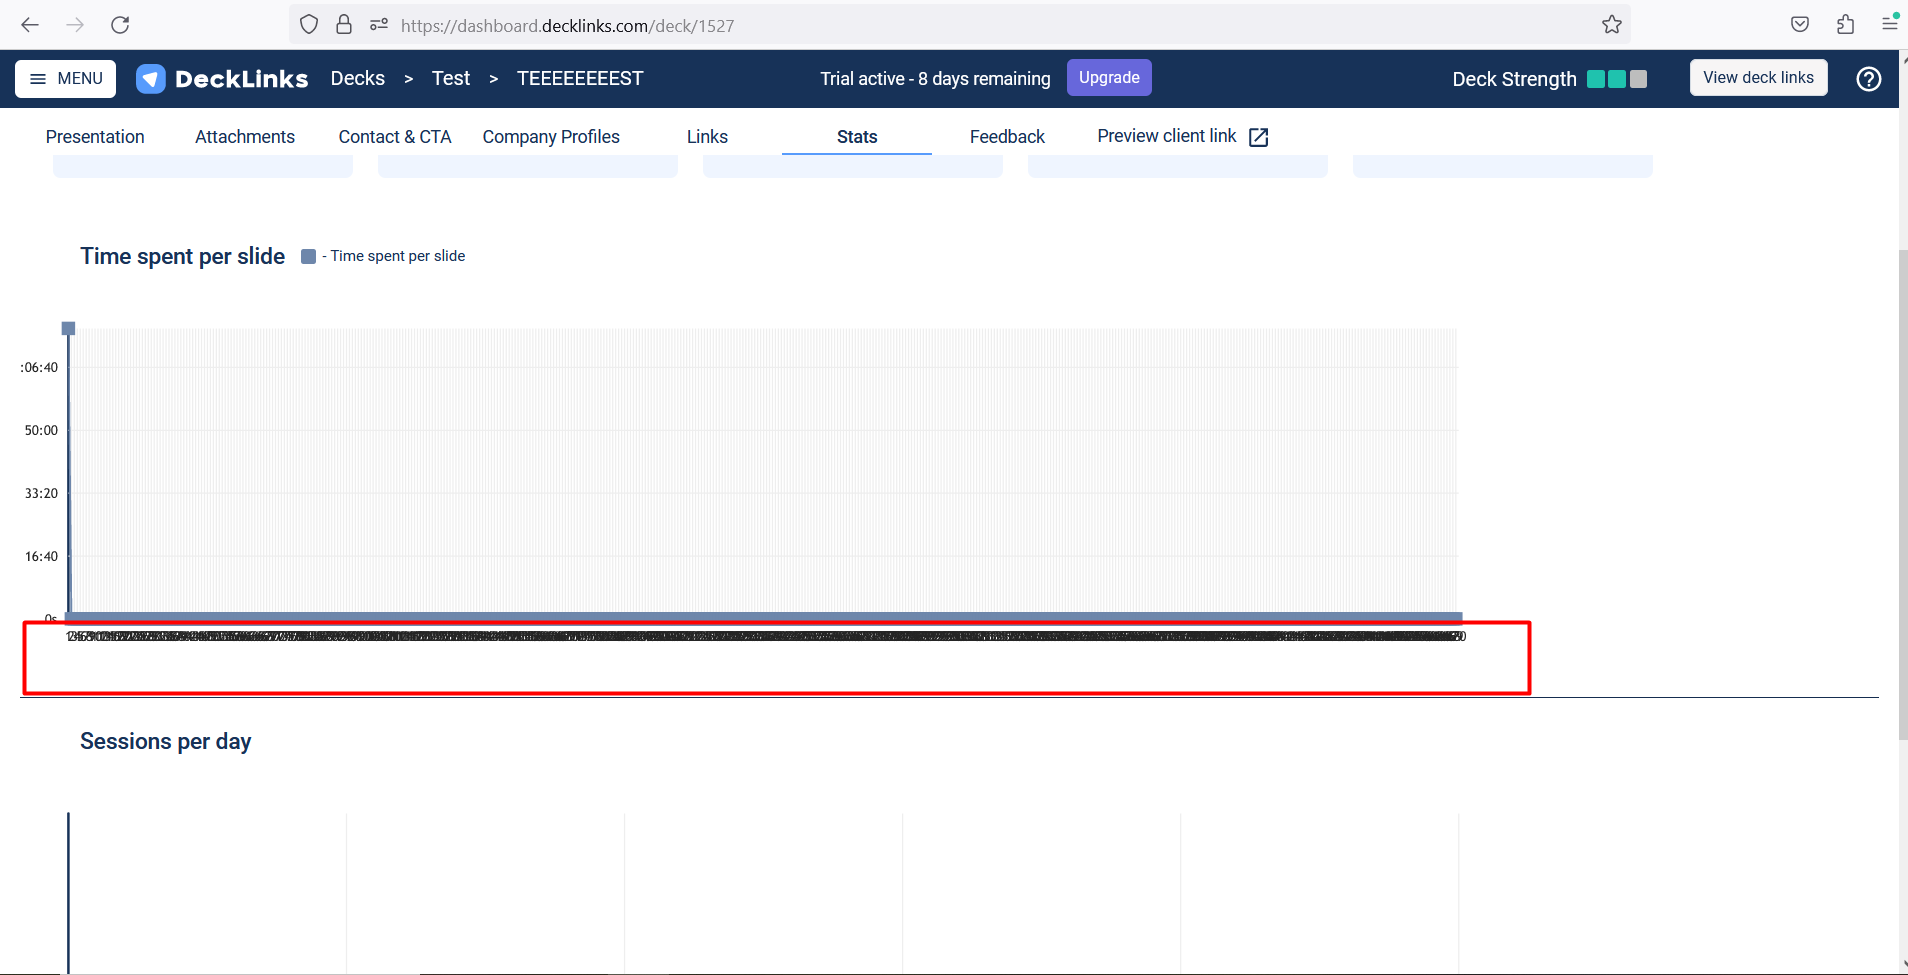The height and width of the screenshot is (975, 1908).
Task: Open the MENU button
Action: [66, 79]
